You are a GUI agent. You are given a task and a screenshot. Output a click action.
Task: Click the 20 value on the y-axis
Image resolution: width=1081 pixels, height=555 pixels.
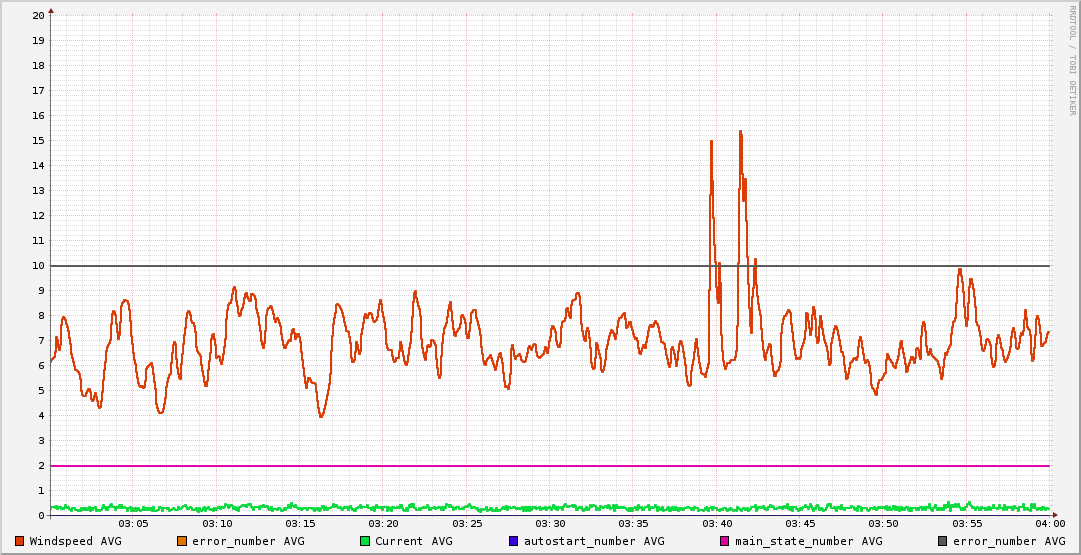coord(38,16)
